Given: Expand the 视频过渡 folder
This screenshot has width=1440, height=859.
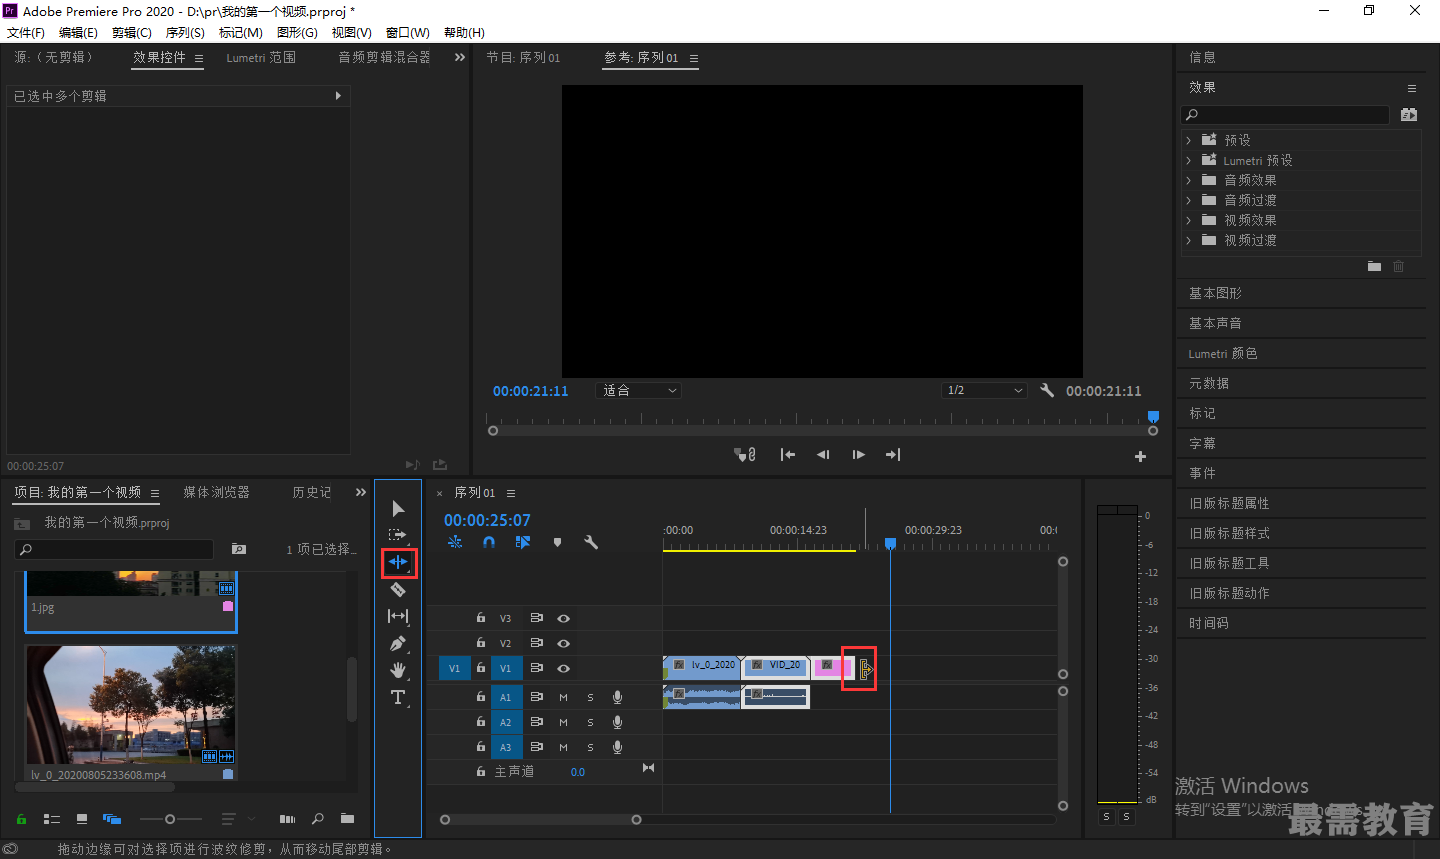Looking at the screenshot, I should (1188, 240).
